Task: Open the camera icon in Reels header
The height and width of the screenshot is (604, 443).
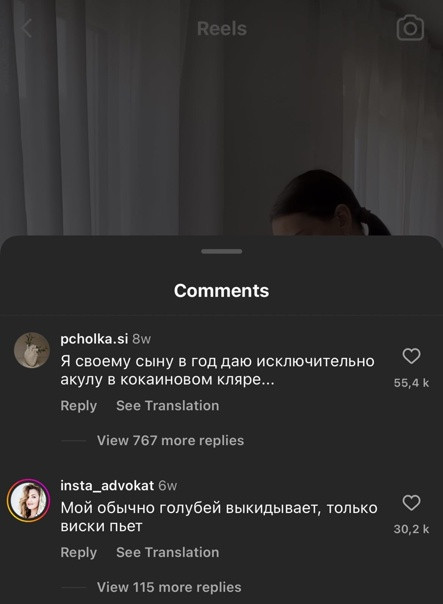Action: 410,28
